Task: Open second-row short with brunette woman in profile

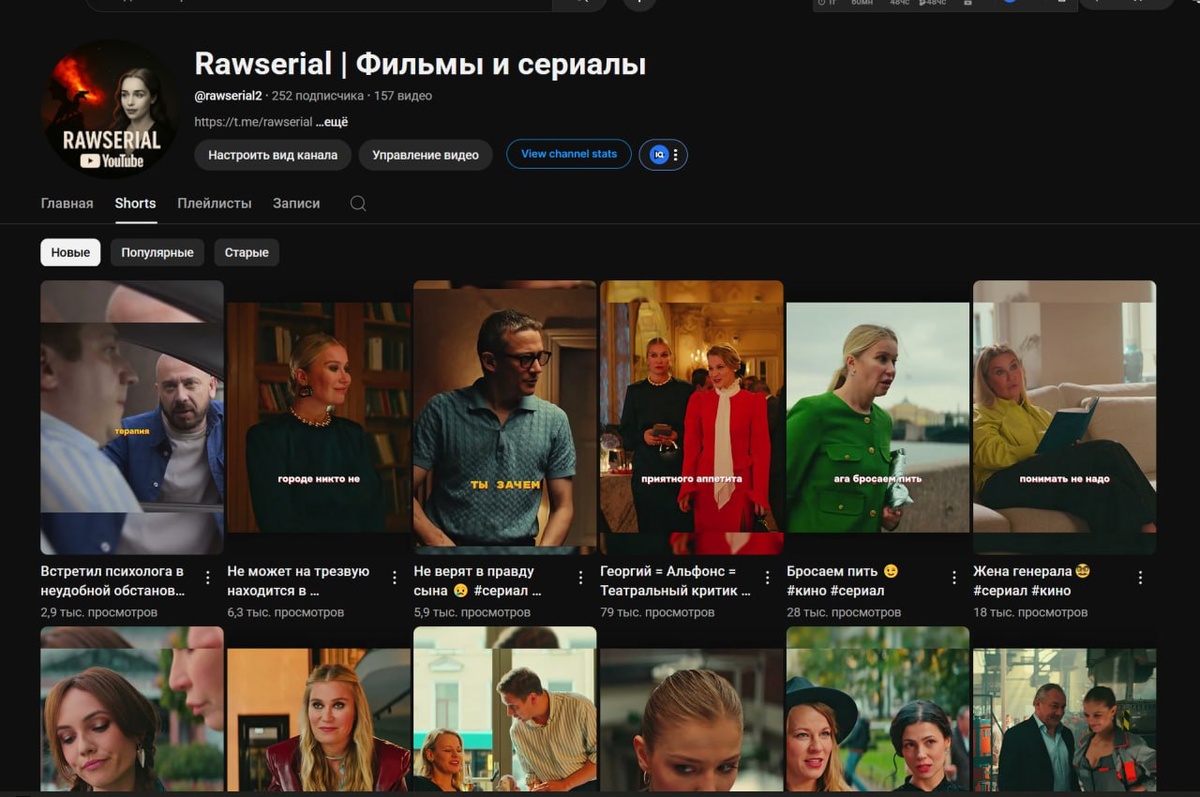Action: point(132,709)
